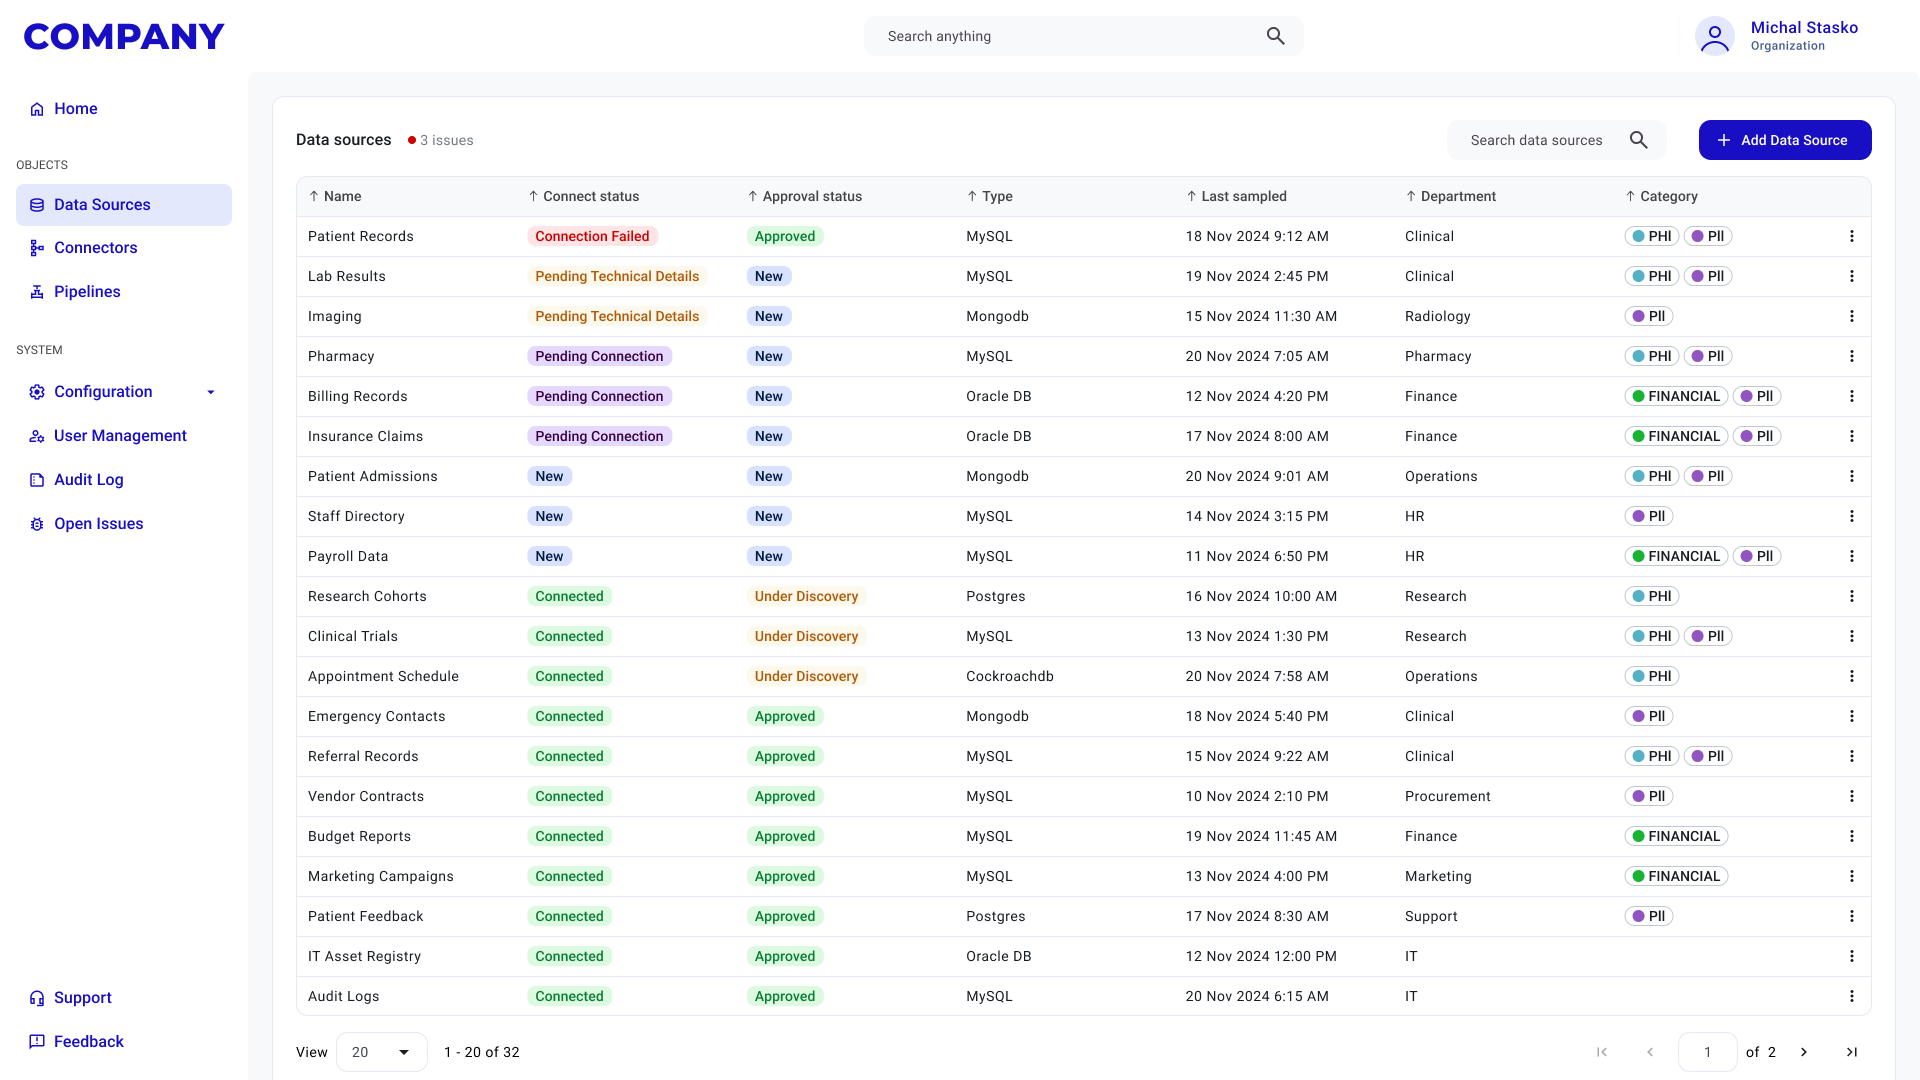Focus the Search anything field
1920x1080 pixels.
point(1083,36)
